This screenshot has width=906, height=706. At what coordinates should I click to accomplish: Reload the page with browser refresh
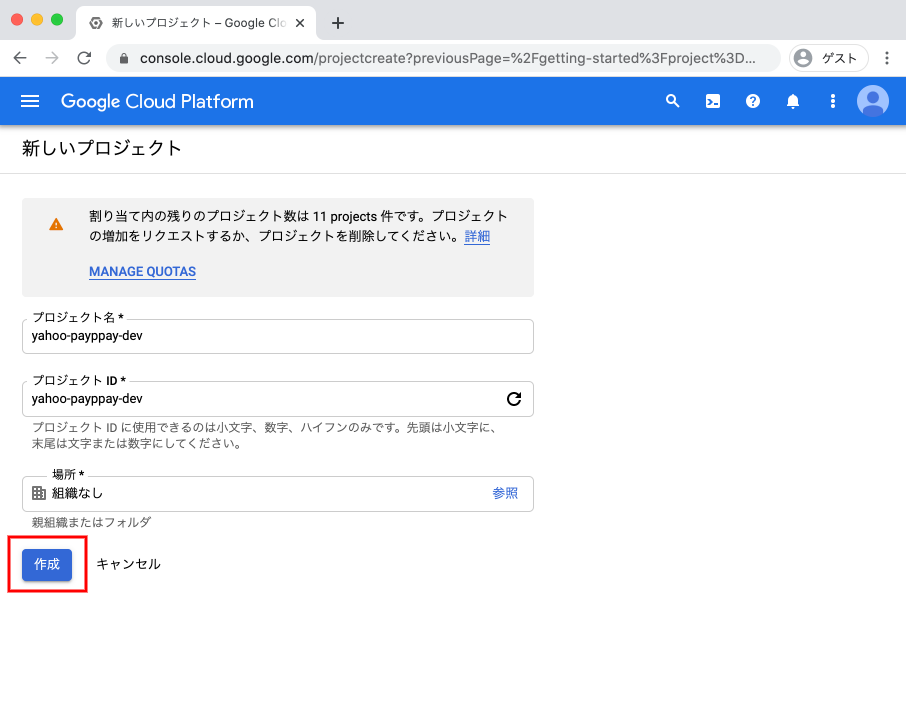pos(84,58)
